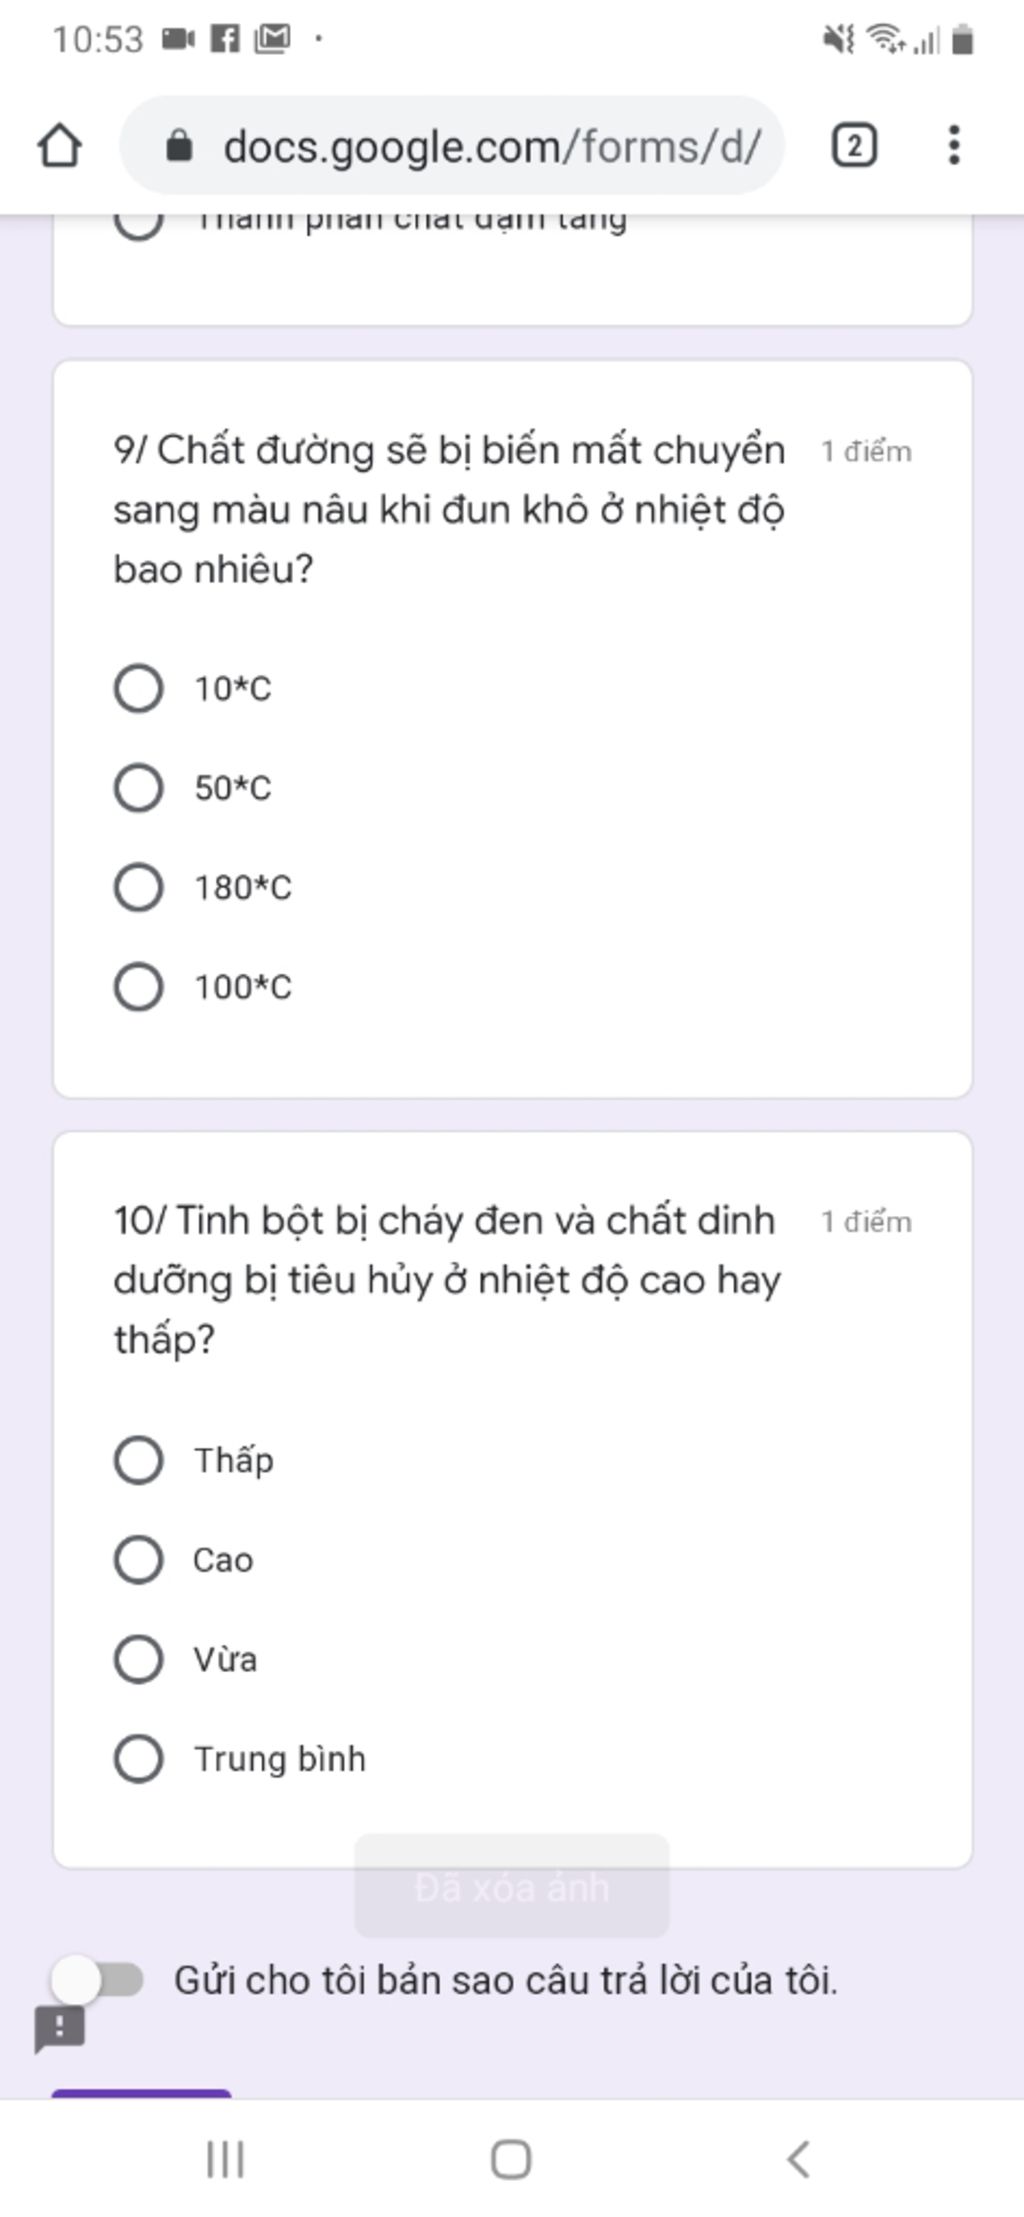Screen dimensions: 1024x2217
Task: Select the 10*C answer option
Action: (x=139, y=688)
